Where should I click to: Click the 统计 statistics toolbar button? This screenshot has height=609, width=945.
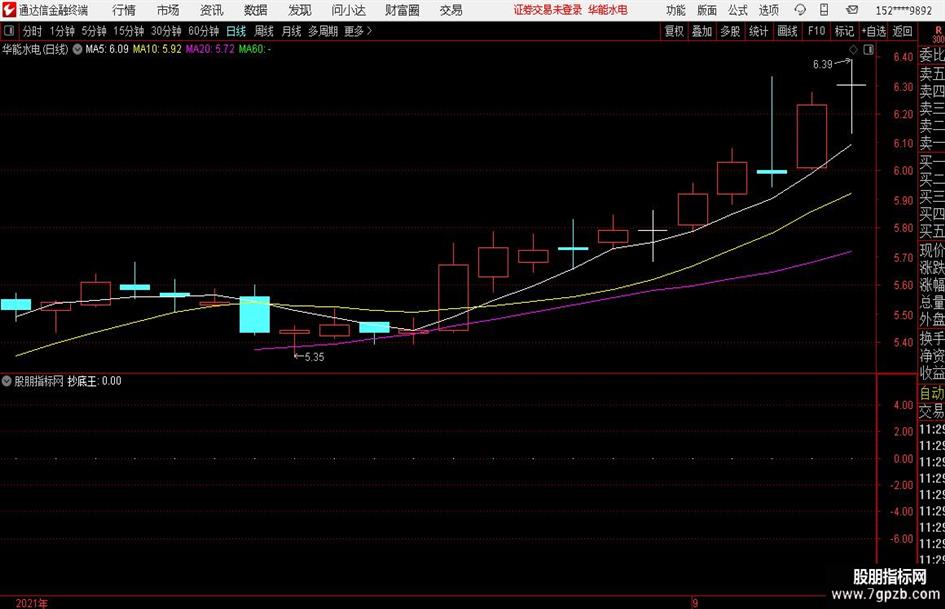[758, 31]
